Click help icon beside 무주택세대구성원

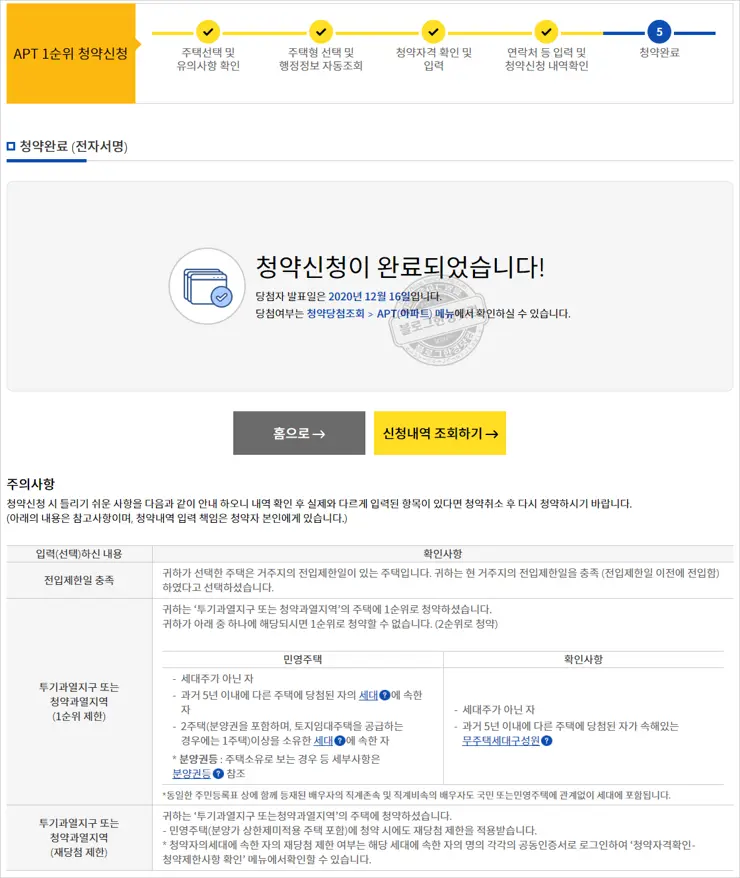tap(547, 741)
